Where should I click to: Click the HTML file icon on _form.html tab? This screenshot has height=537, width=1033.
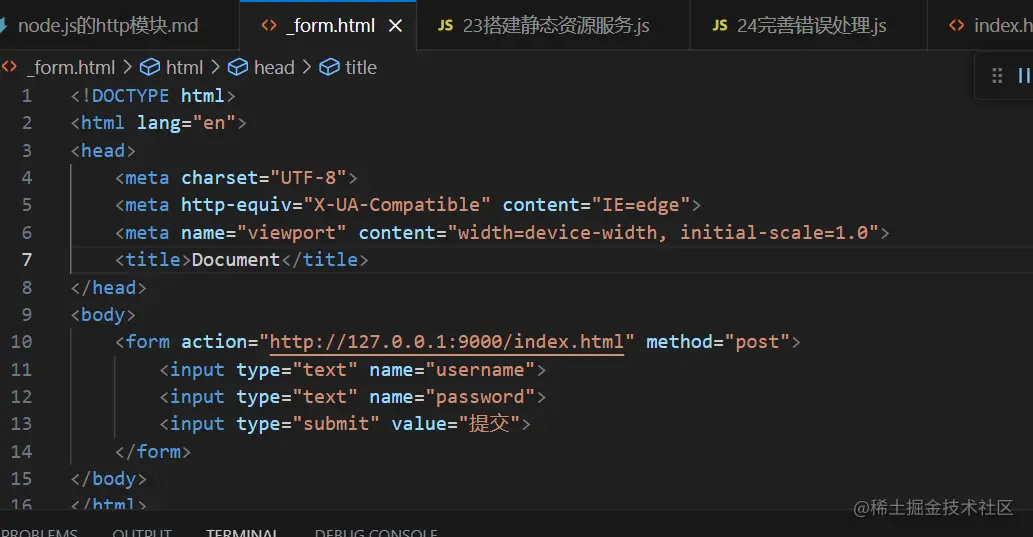pyautogui.click(x=269, y=26)
